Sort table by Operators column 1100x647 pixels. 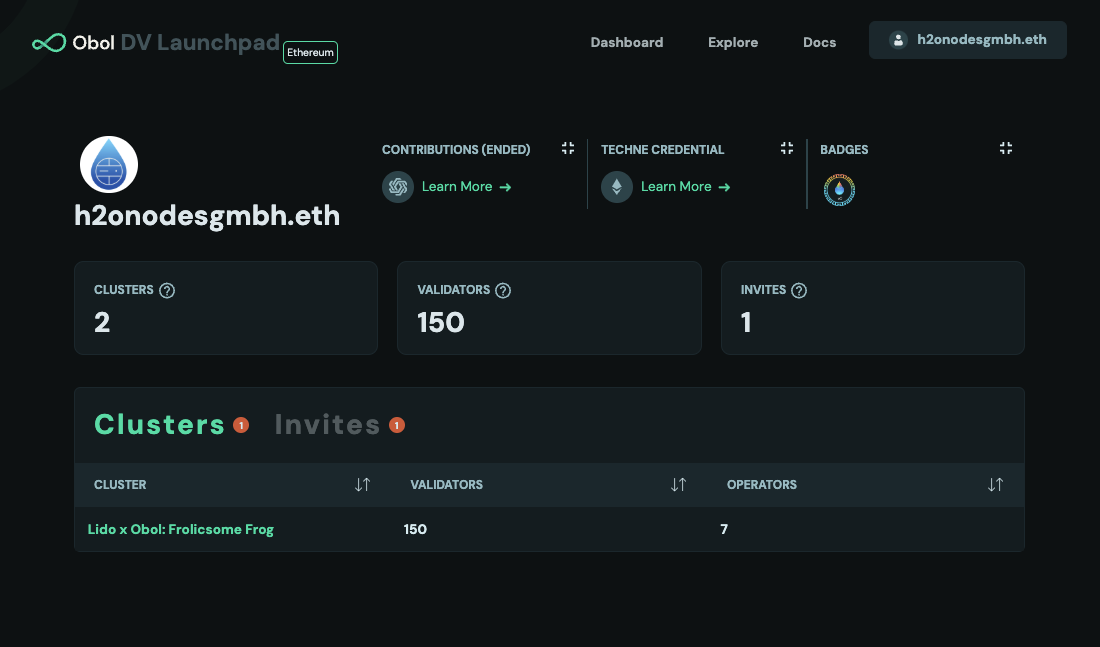click(994, 484)
